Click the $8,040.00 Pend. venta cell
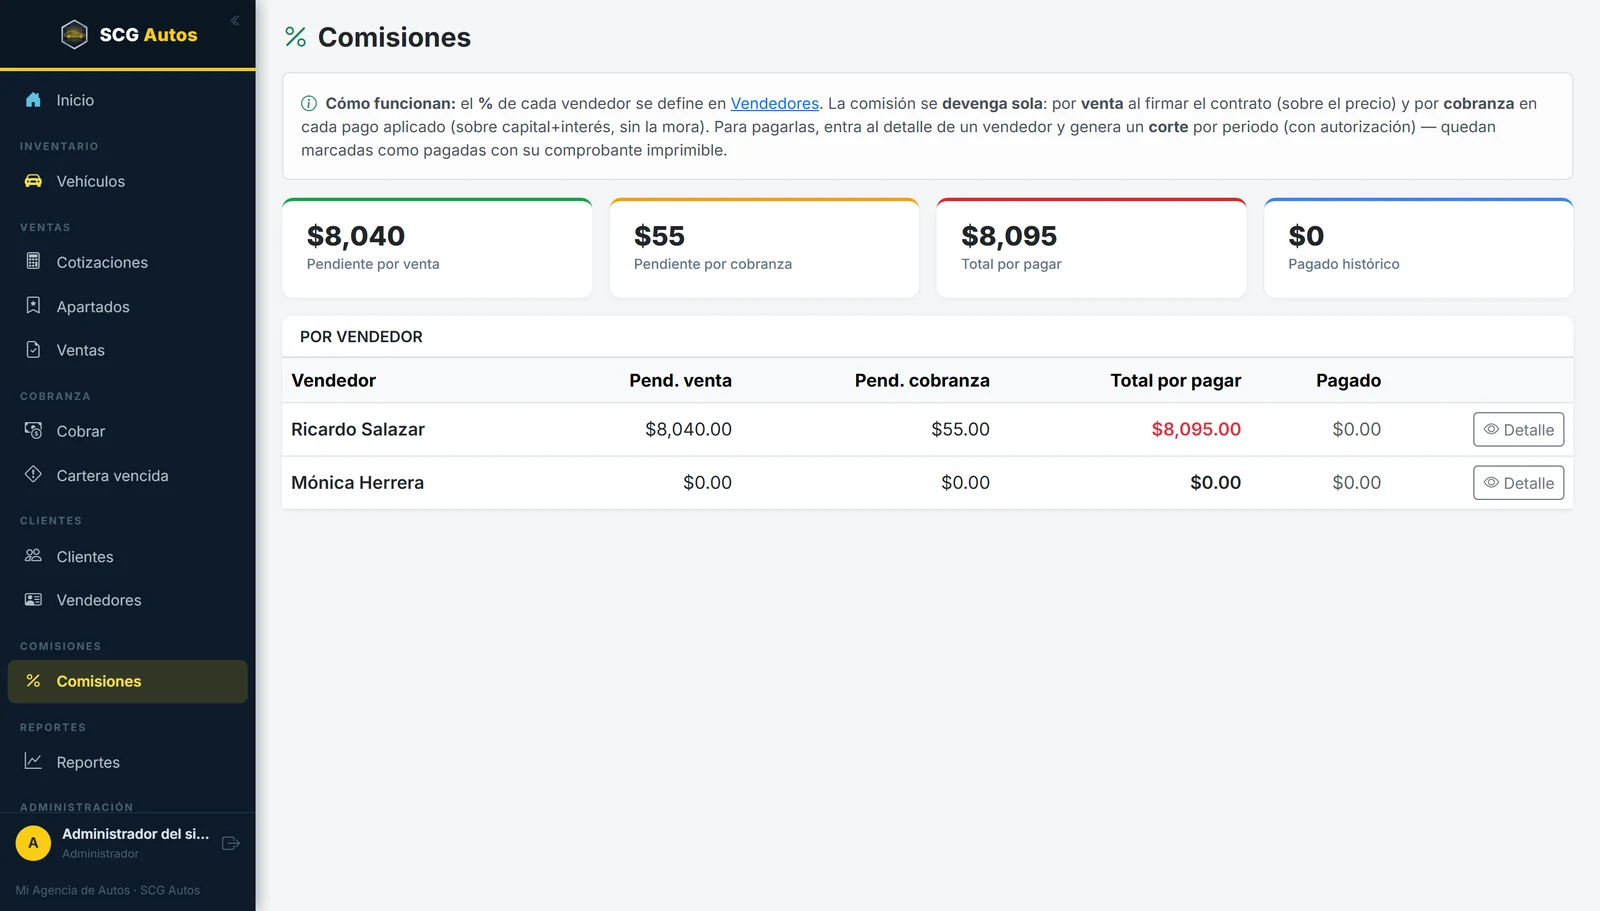The height and width of the screenshot is (911, 1600). [x=688, y=429]
